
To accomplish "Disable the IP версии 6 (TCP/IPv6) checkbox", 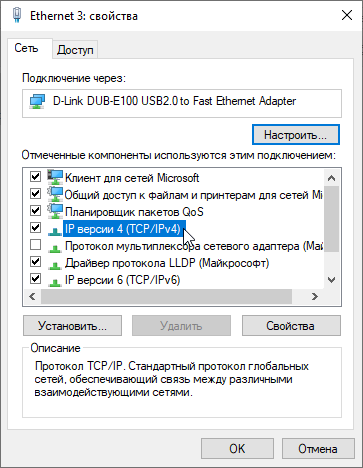I will [35, 278].
